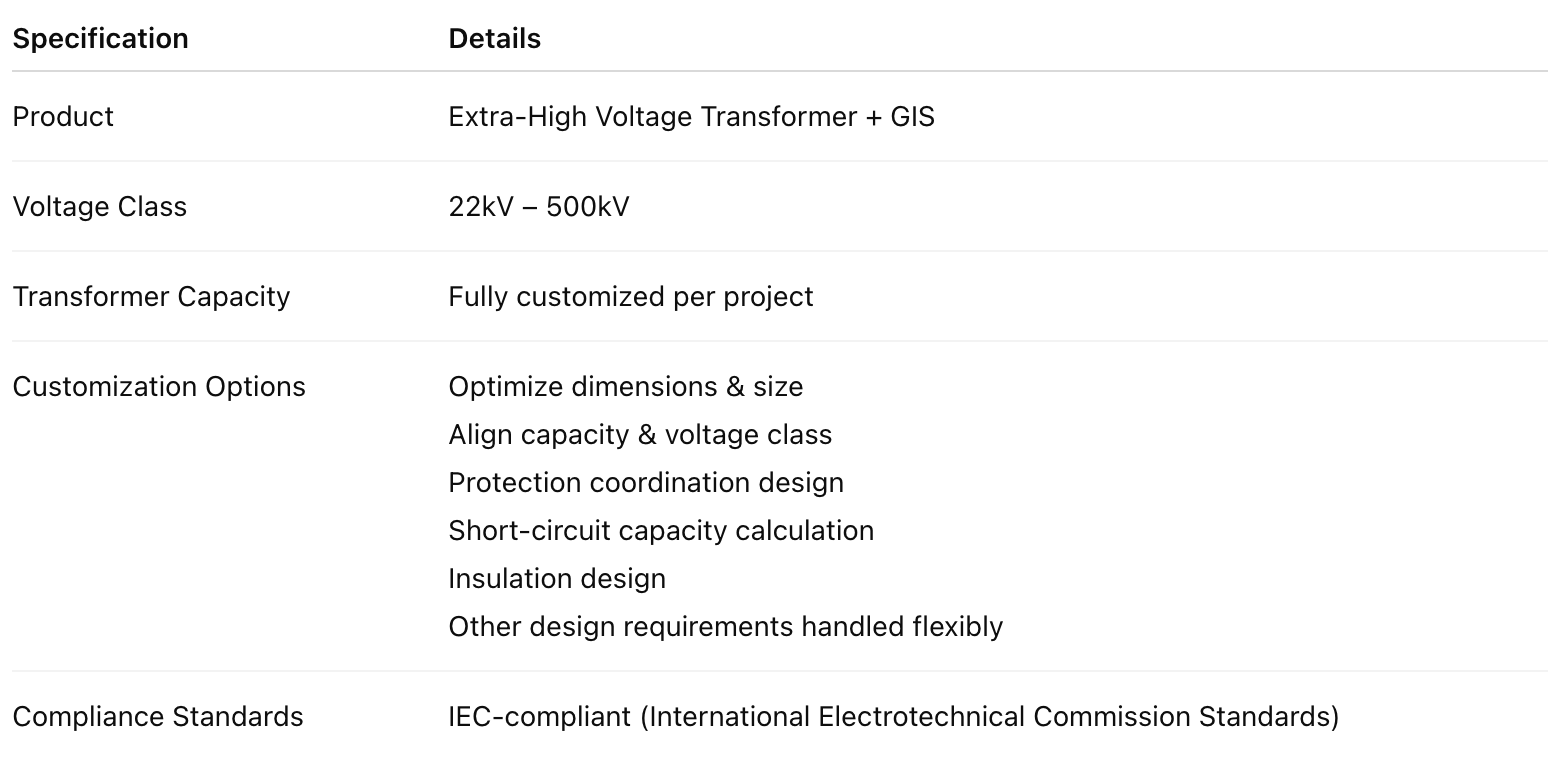Select the Voltage Class row label
This screenshot has width=1552, height=770.
pyautogui.click(x=99, y=207)
